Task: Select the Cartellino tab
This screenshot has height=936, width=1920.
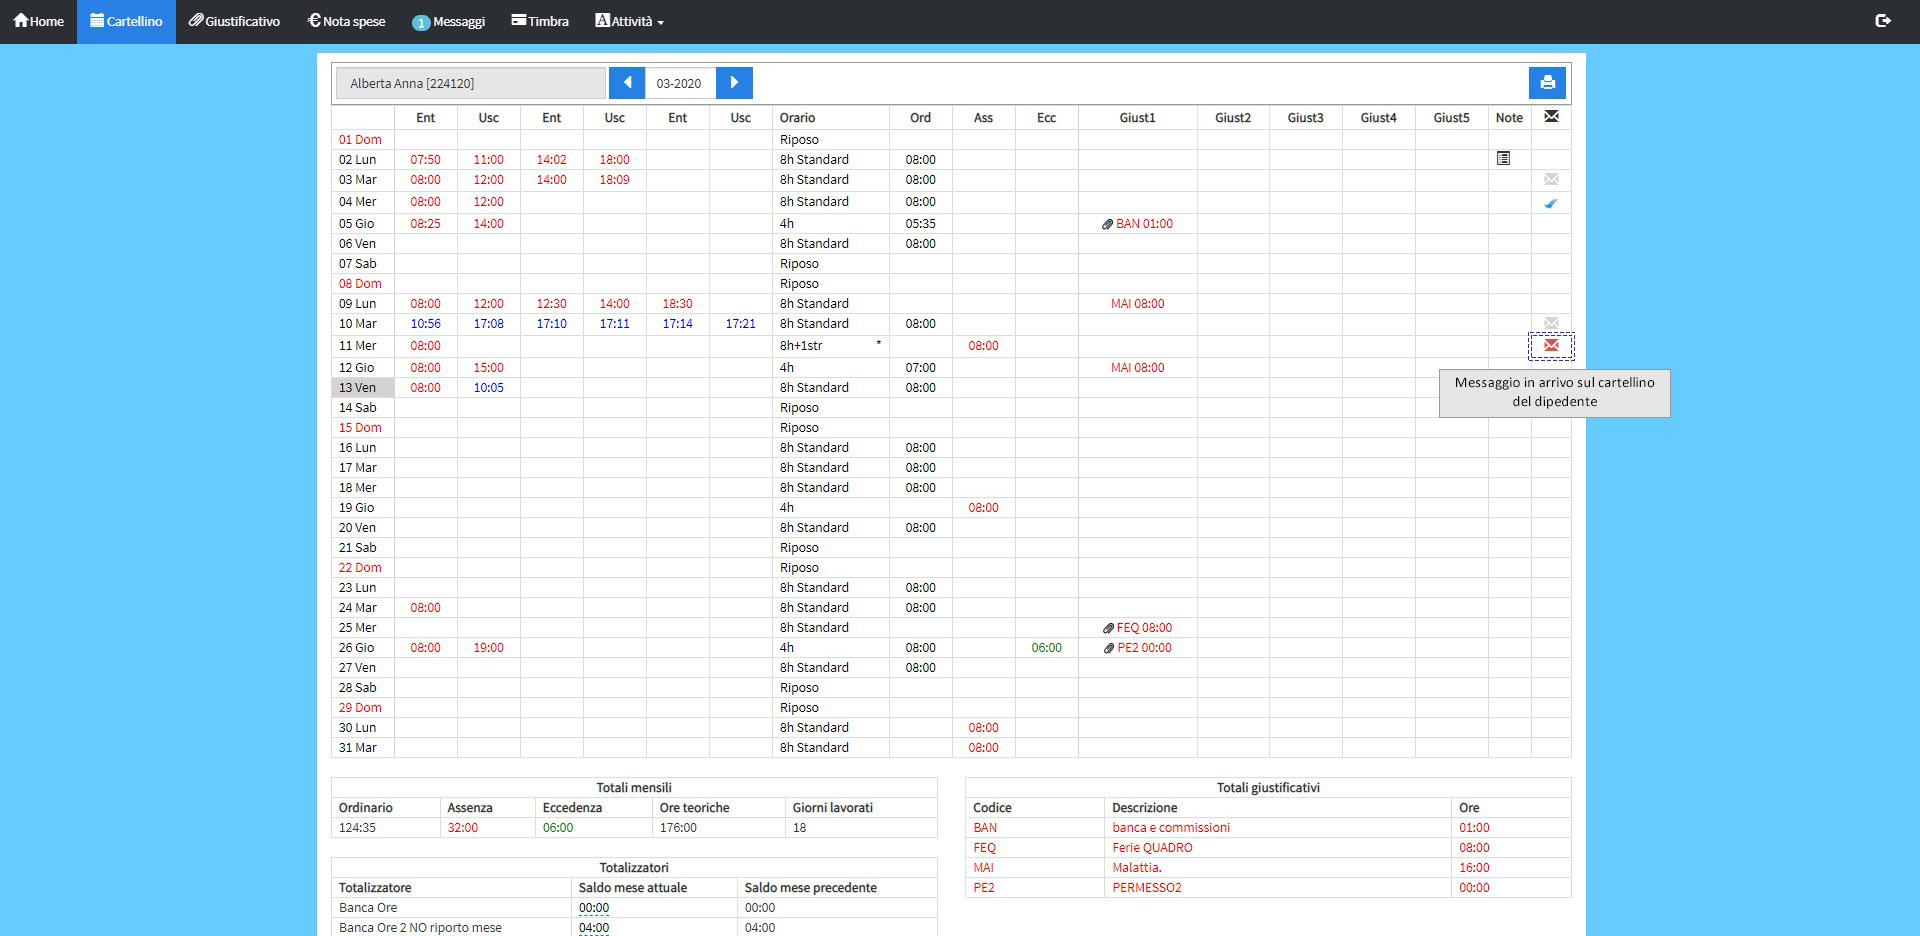Action: point(126,21)
